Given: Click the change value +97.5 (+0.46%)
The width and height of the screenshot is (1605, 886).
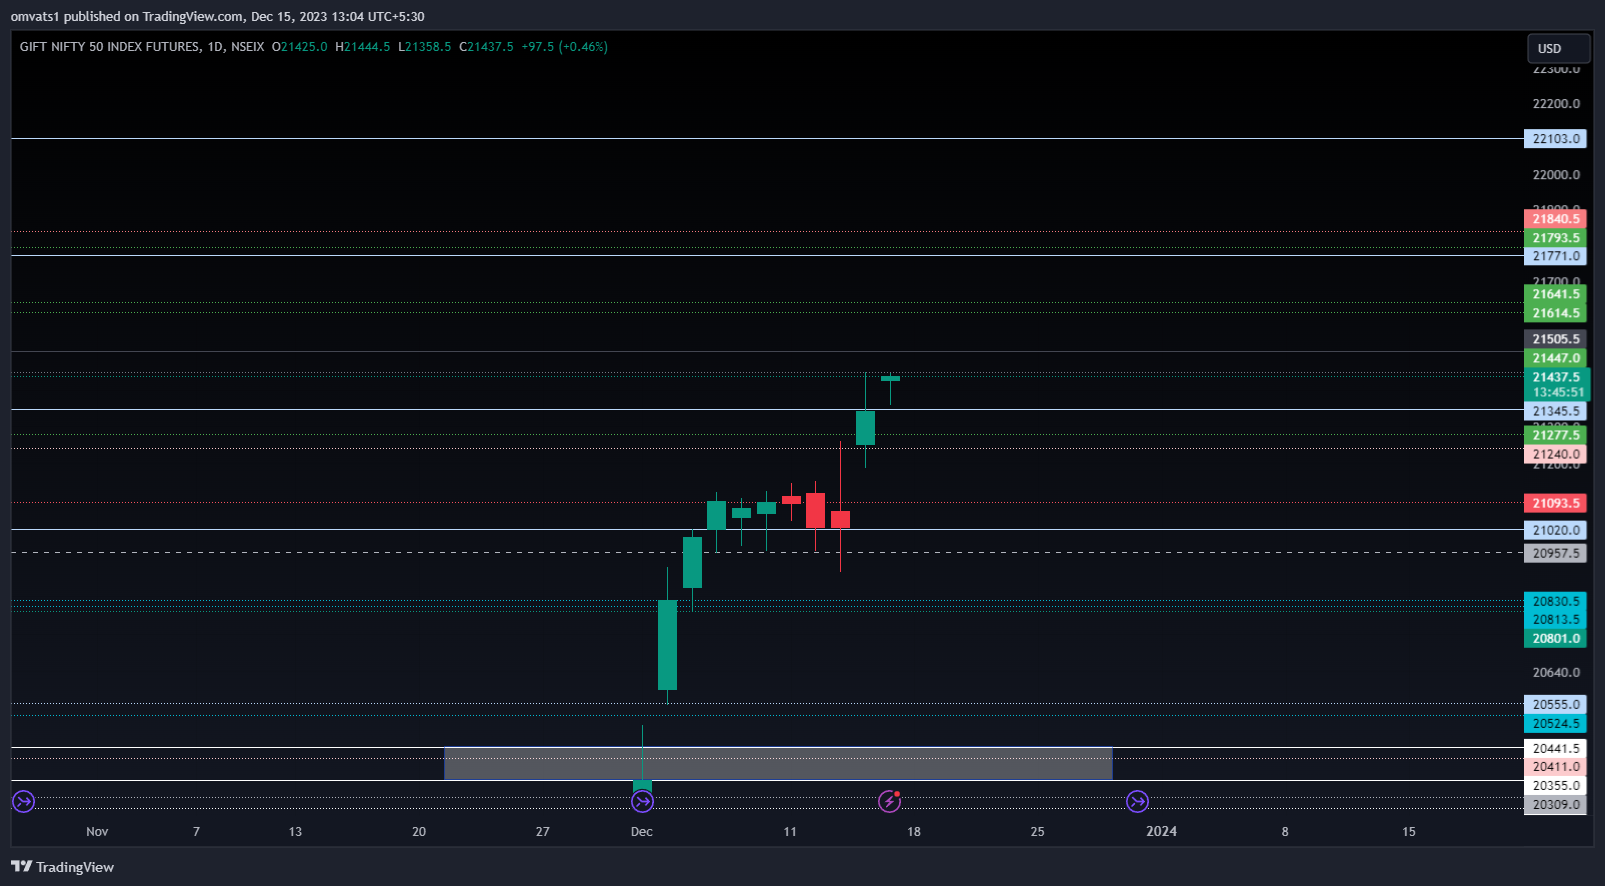Looking at the screenshot, I should click(x=565, y=47).
